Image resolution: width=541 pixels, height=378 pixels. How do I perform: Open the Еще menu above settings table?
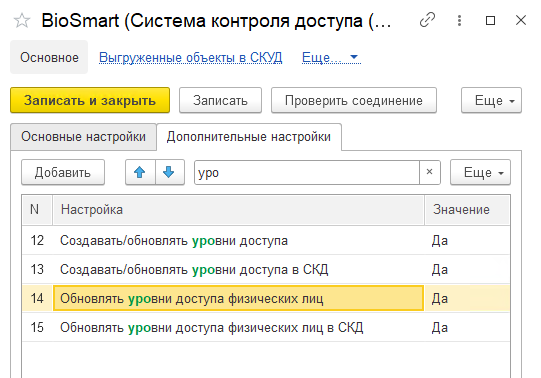[x=480, y=172]
